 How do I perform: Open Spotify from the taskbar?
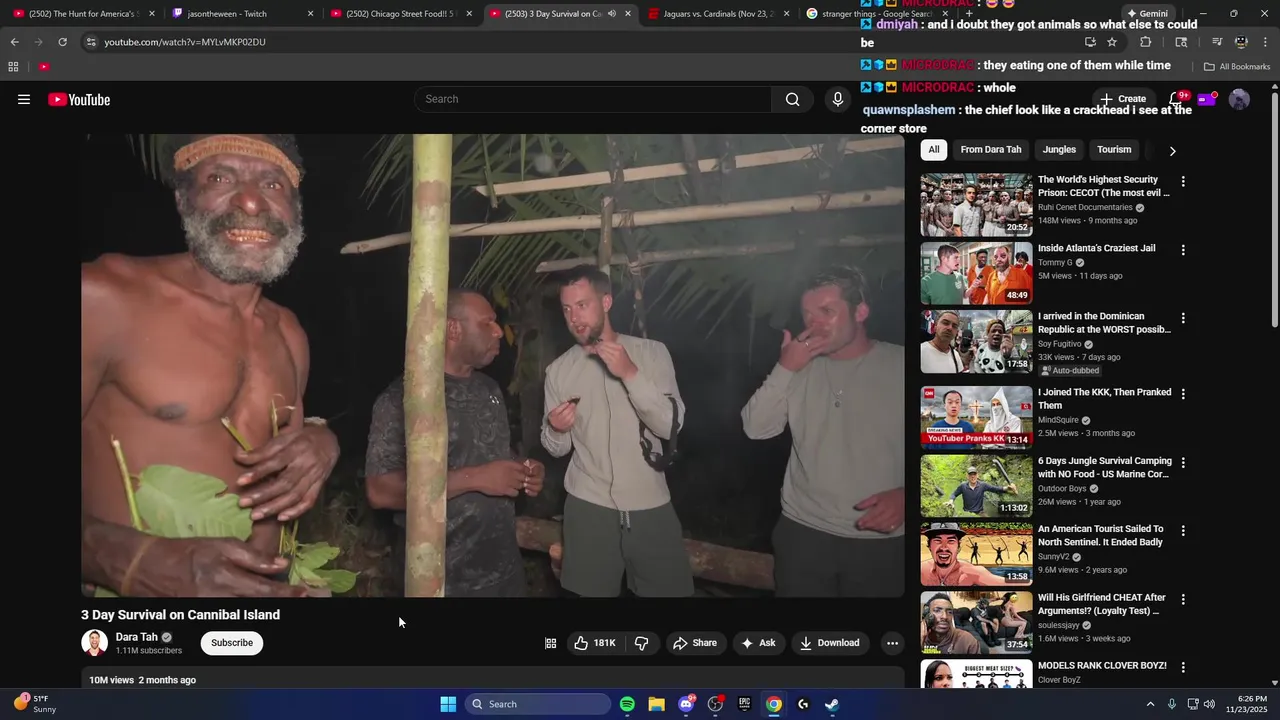627,704
